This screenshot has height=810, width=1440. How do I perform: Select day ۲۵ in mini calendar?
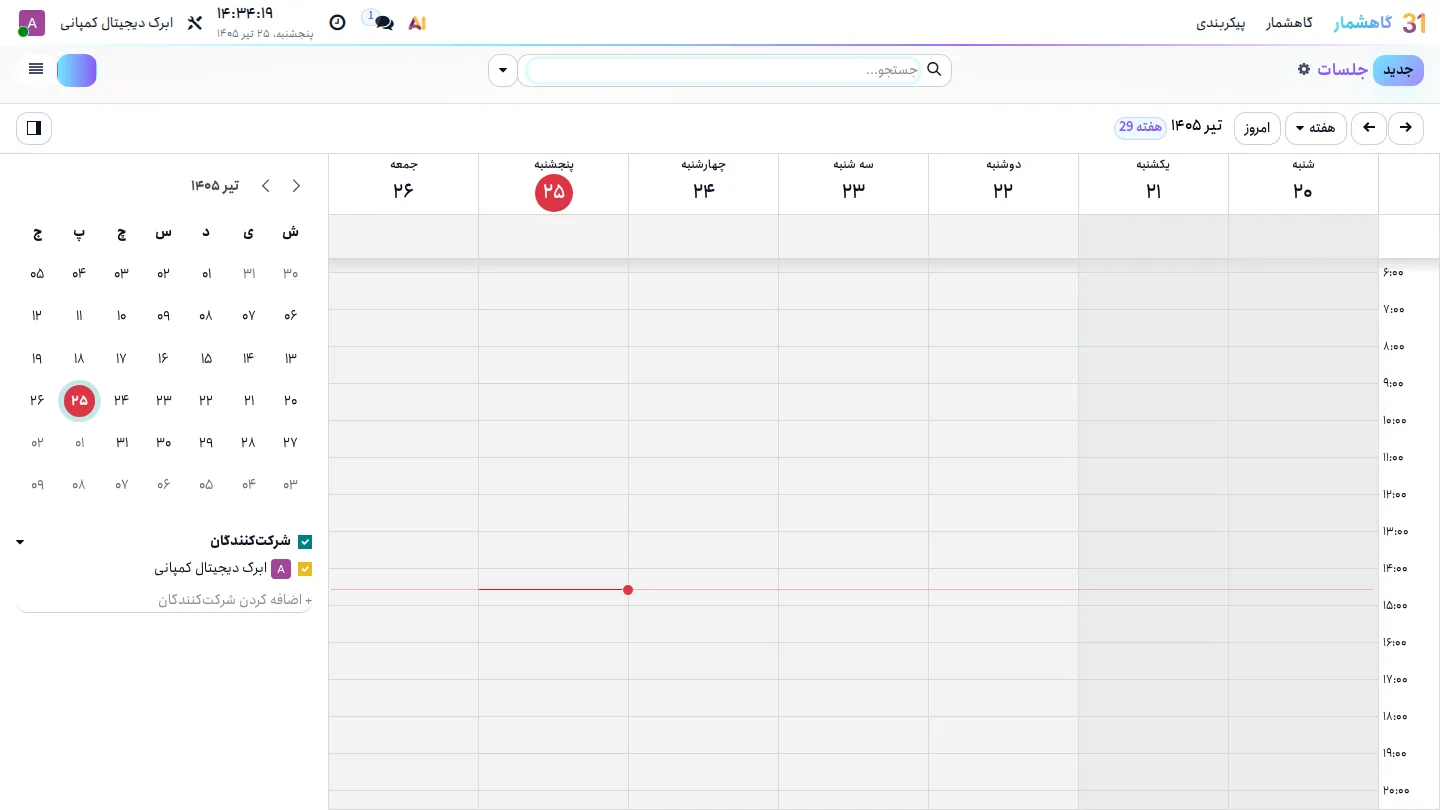click(79, 400)
